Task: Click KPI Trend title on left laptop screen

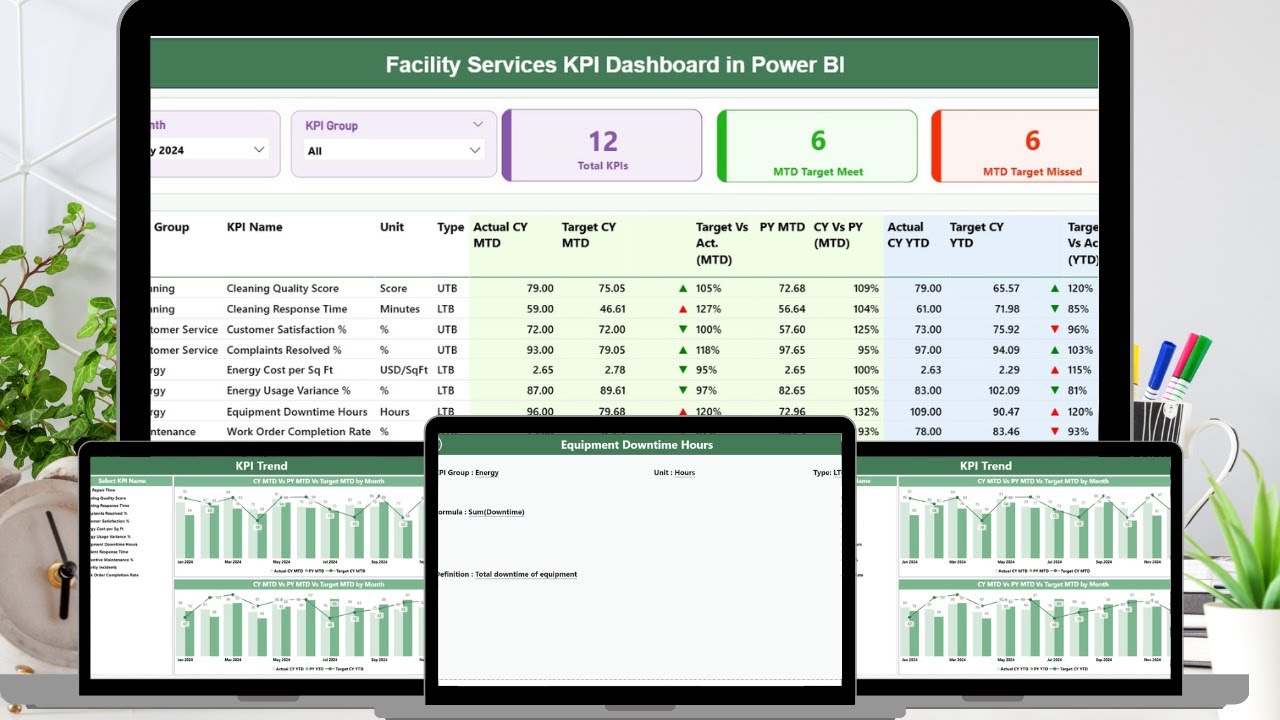Action: (261, 466)
